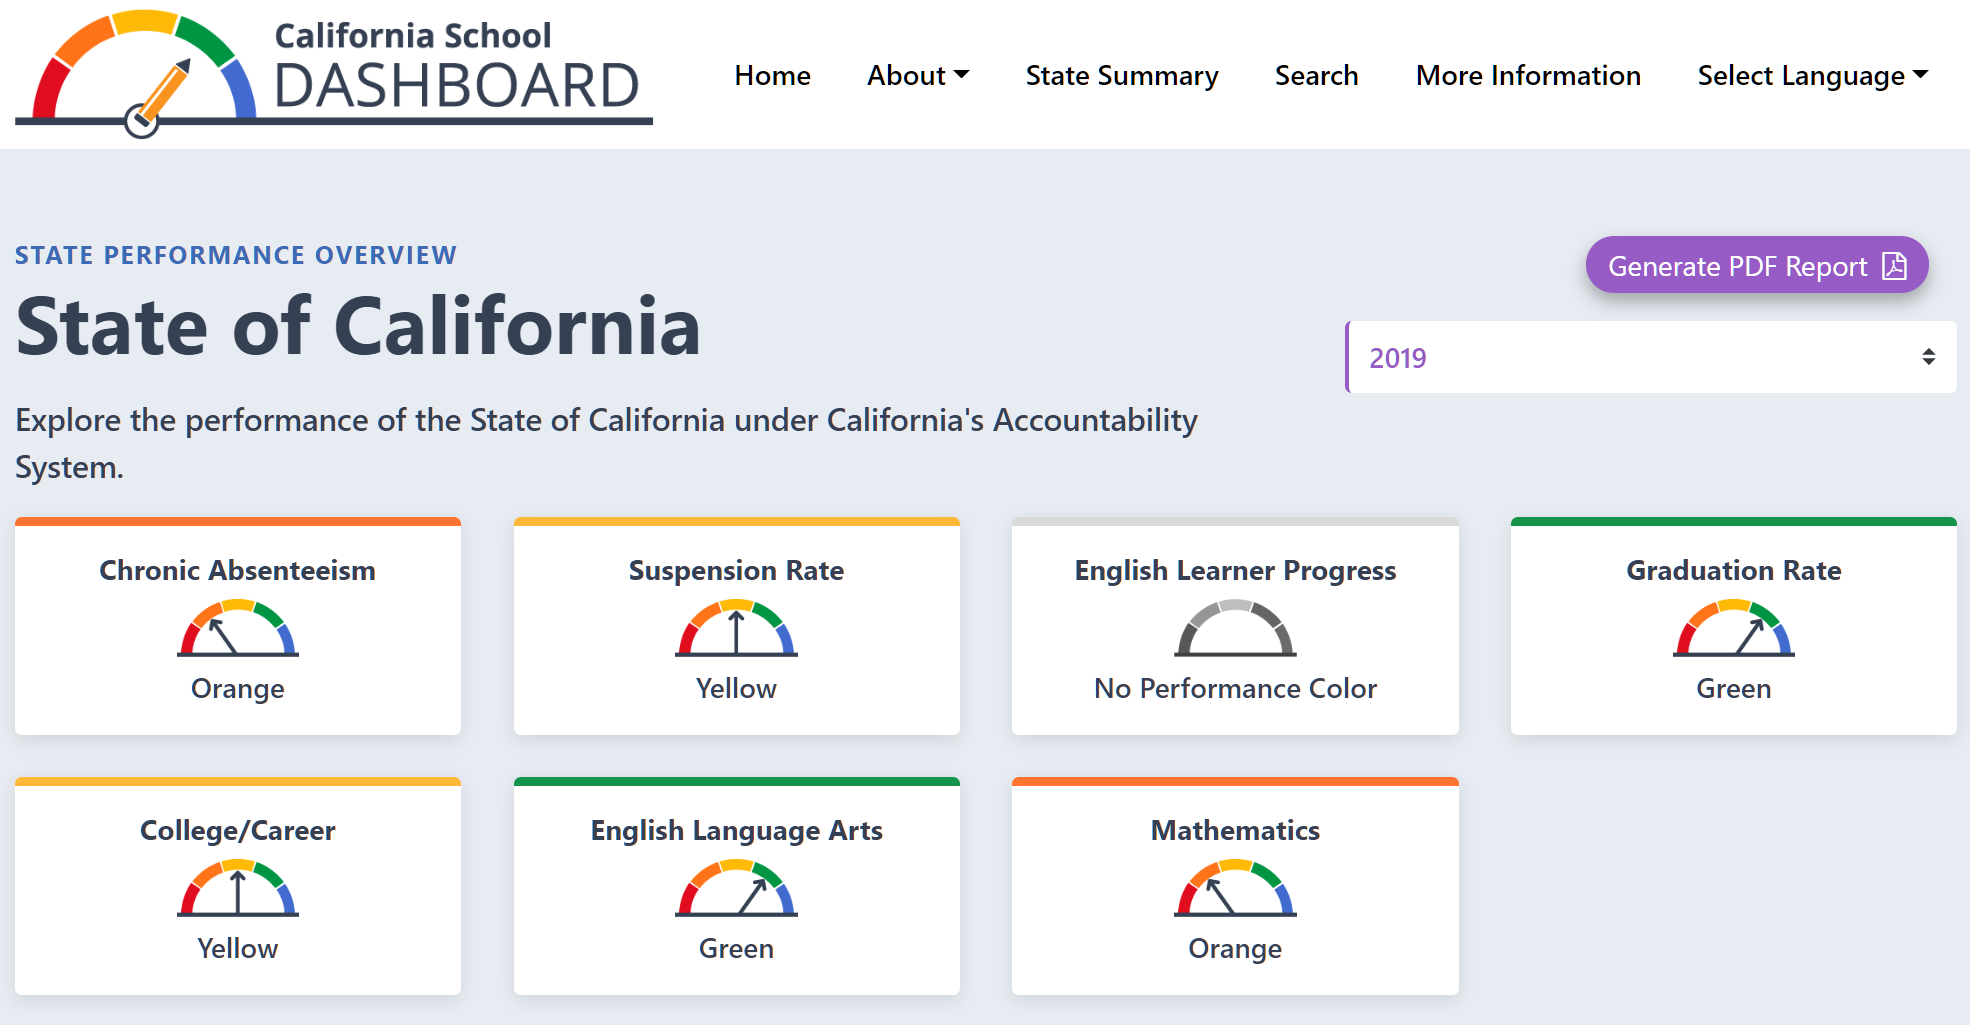This screenshot has height=1025, width=1970.
Task: Click the Suspension Rate gauge icon
Action: 736,628
